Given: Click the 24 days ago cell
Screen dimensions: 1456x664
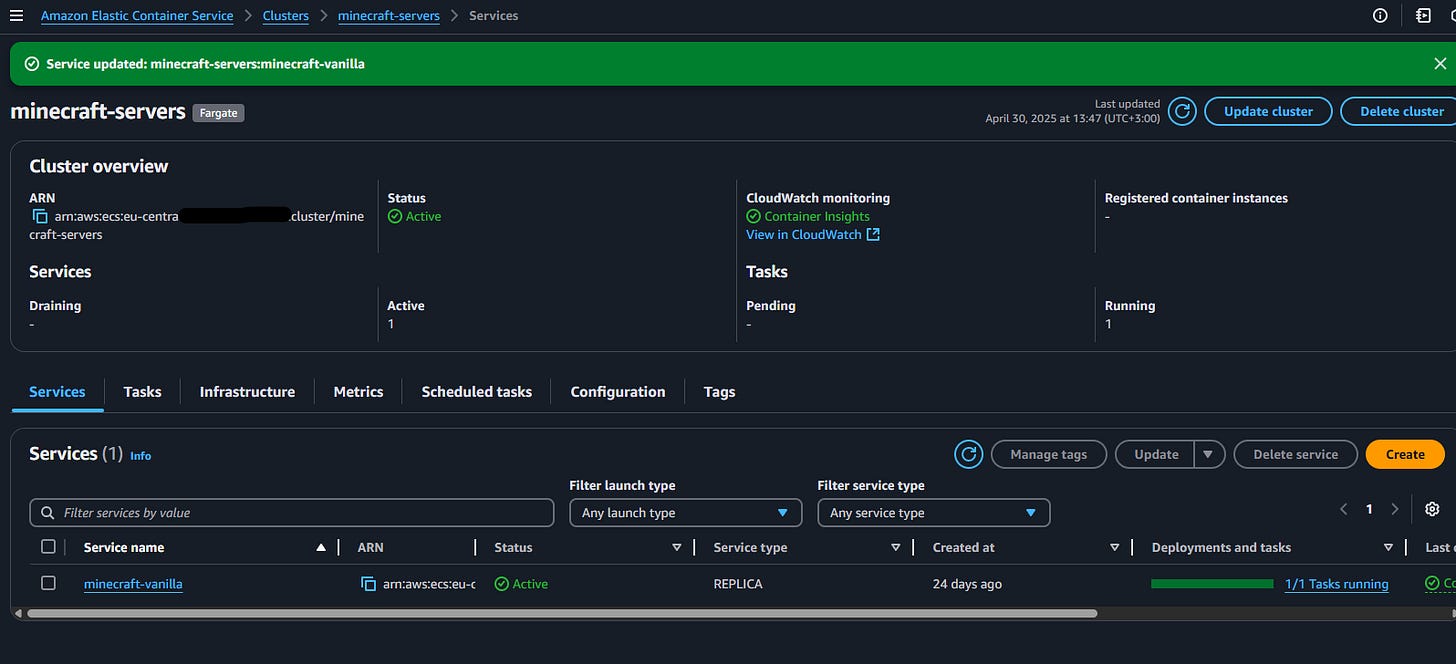Looking at the screenshot, I should [967, 584].
